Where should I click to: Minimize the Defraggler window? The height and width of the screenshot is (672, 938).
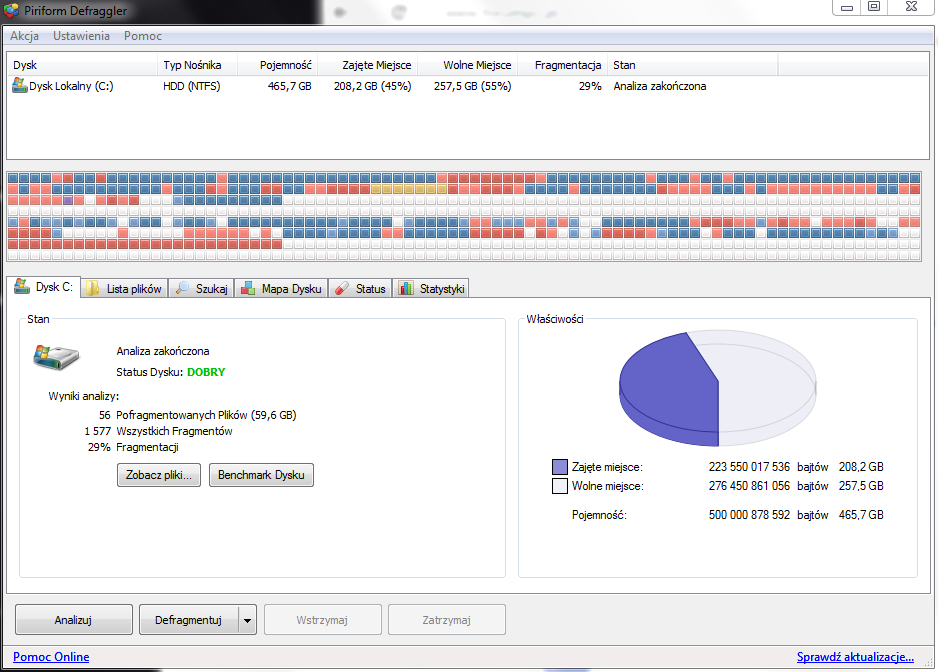point(846,7)
